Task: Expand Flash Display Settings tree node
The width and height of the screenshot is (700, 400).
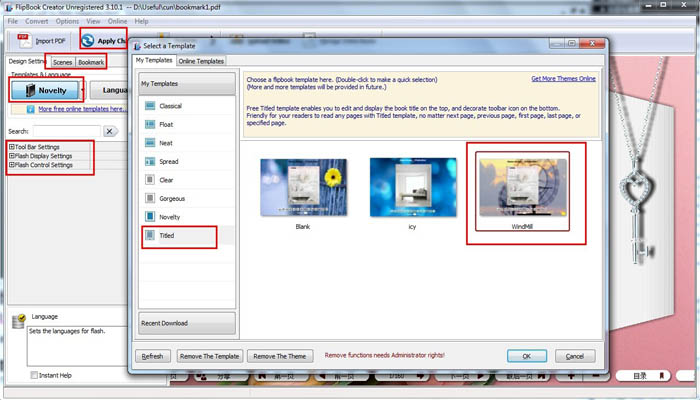Action: tap(12, 156)
